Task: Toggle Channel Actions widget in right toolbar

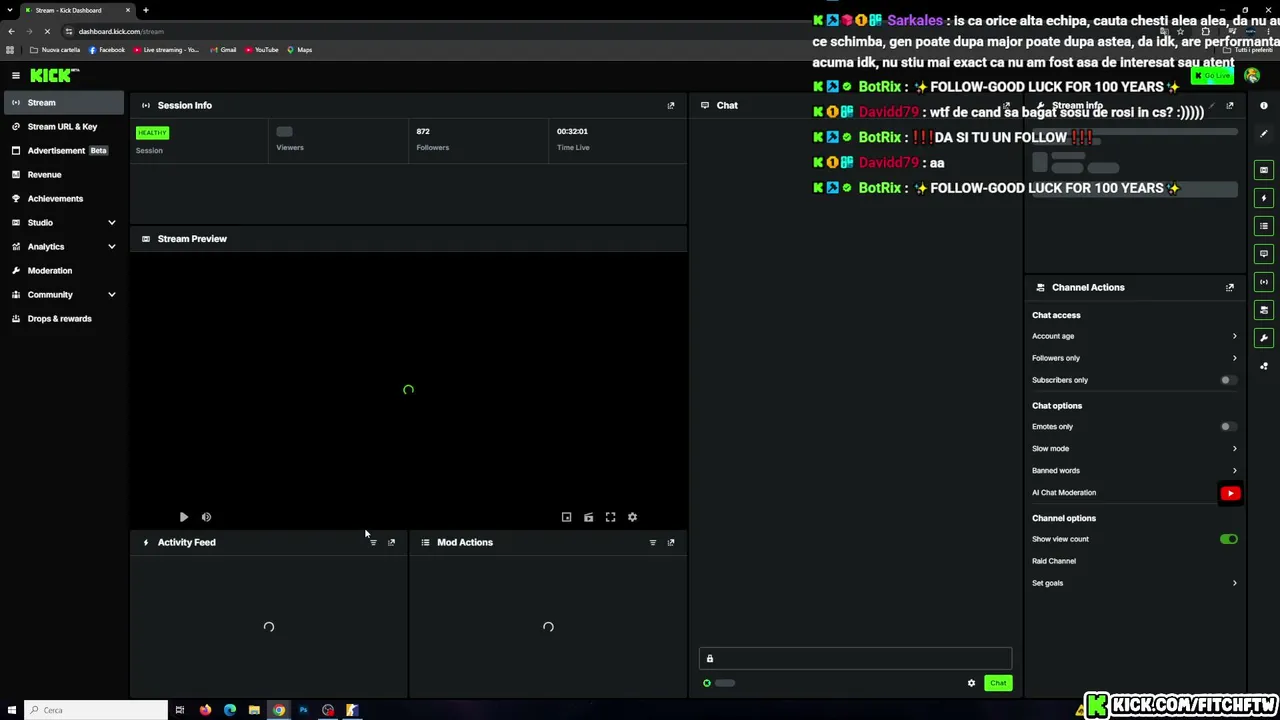Action: tap(1264, 310)
